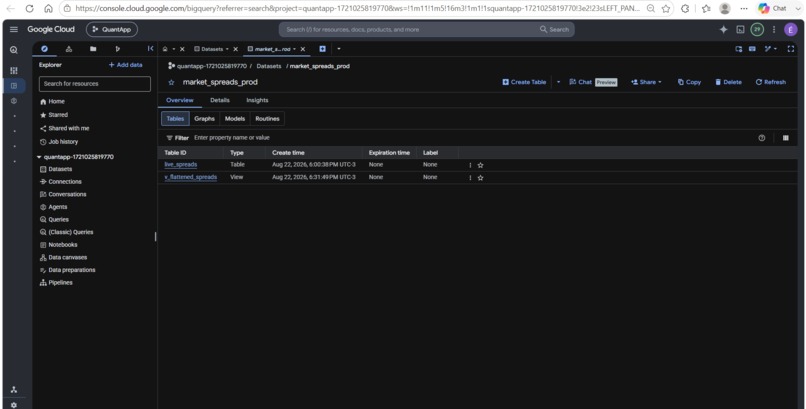Click Create Table button
The width and height of the screenshot is (806, 409).
pyautogui.click(x=524, y=82)
